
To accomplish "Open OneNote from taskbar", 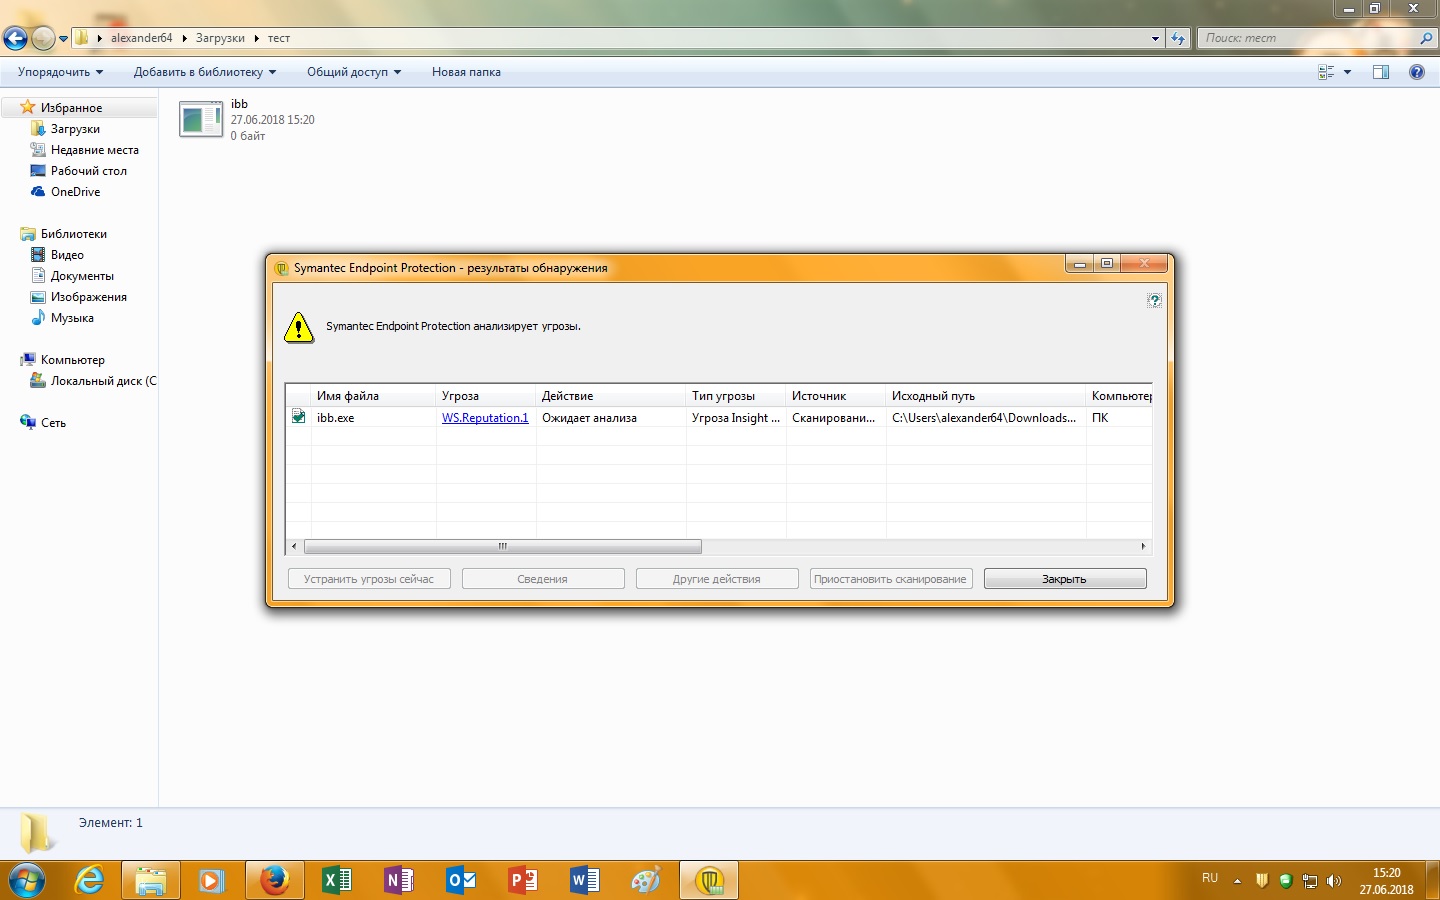I will click(399, 880).
